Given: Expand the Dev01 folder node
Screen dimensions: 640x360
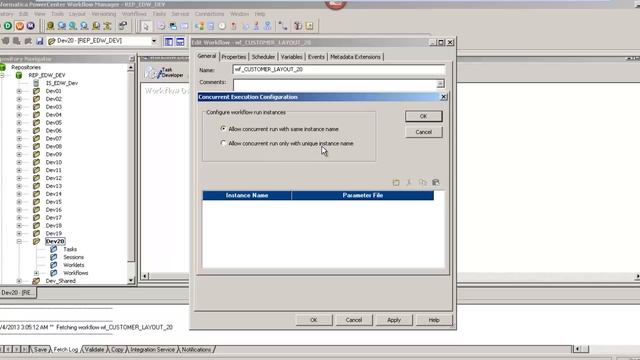Looking at the screenshot, I should click(19, 91).
